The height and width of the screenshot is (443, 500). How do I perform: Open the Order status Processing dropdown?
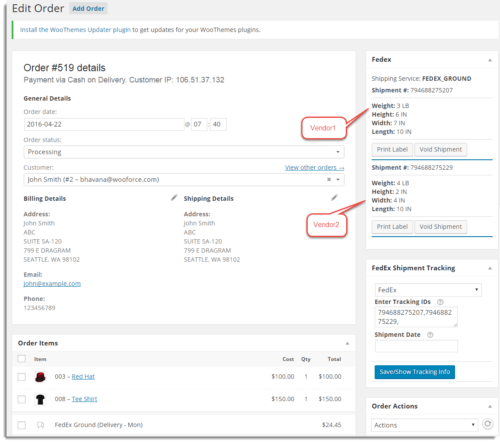pyautogui.click(x=184, y=152)
